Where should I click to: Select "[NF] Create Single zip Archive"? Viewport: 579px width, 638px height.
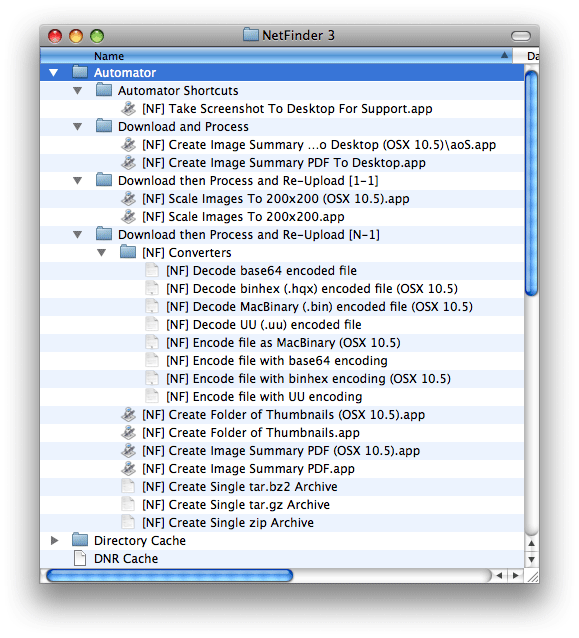(282, 522)
